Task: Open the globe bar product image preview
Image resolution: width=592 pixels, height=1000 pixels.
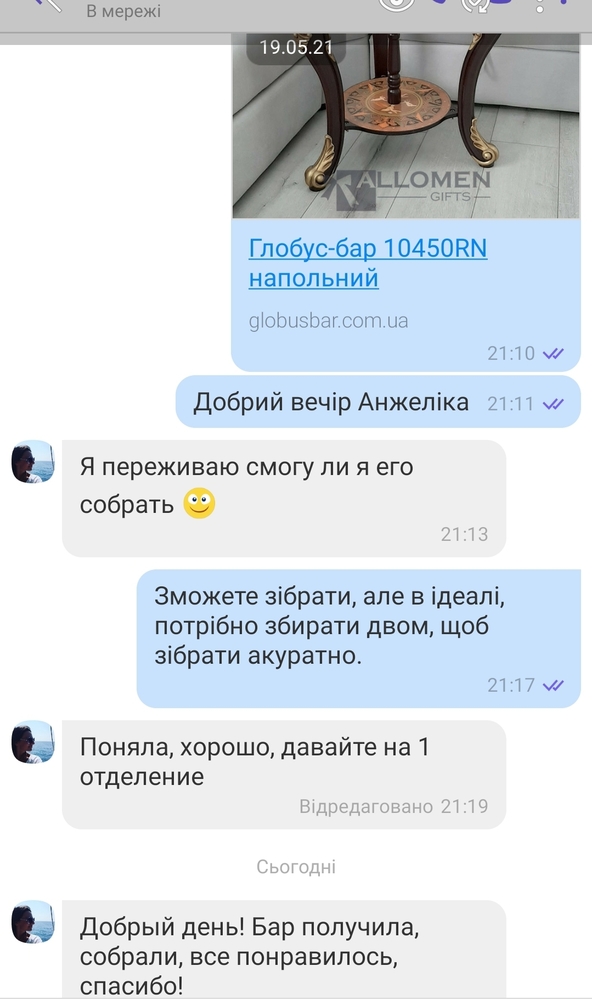Action: click(x=406, y=126)
